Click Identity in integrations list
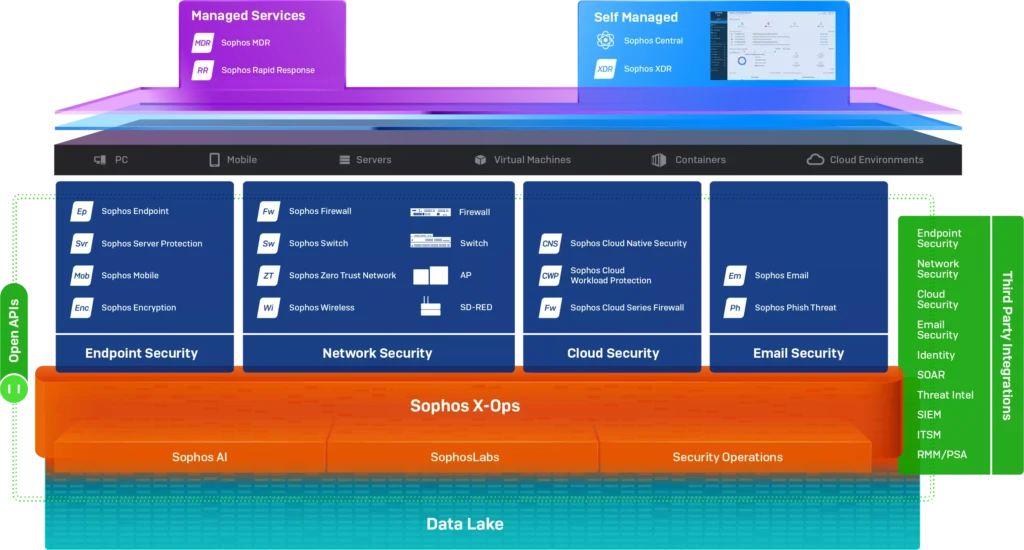 pos(935,355)
